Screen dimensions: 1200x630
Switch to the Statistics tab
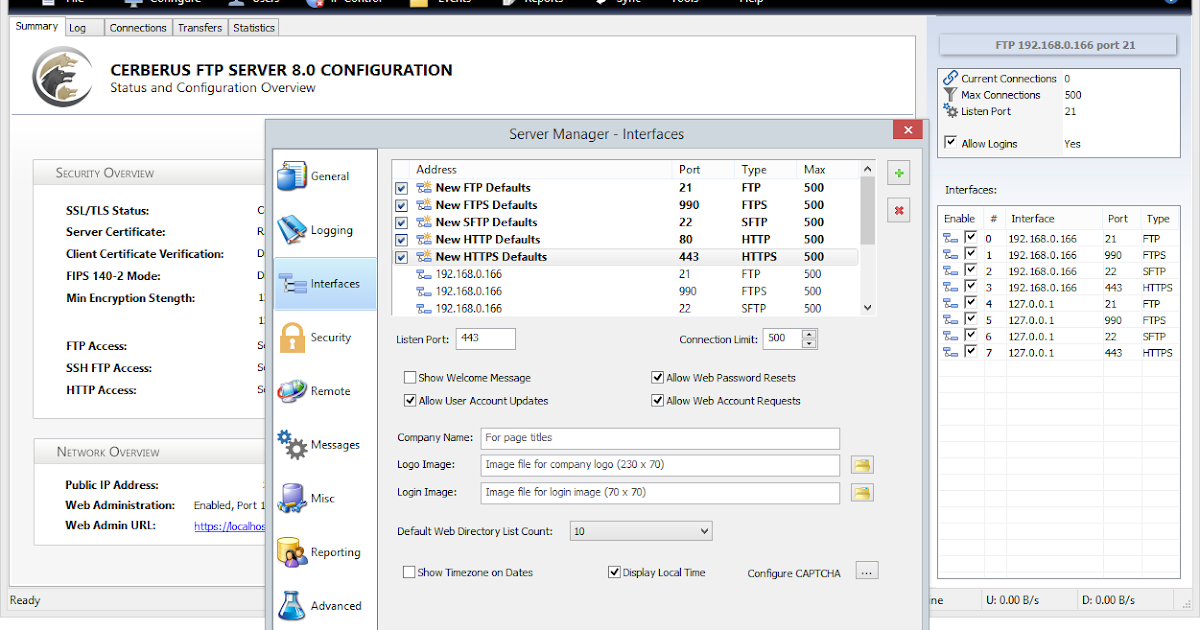point(253,27)
